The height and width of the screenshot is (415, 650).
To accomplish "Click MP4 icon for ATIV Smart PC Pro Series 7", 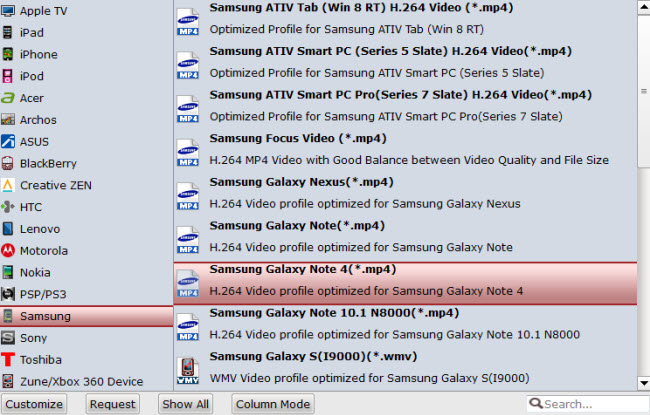I will (188, 109).
